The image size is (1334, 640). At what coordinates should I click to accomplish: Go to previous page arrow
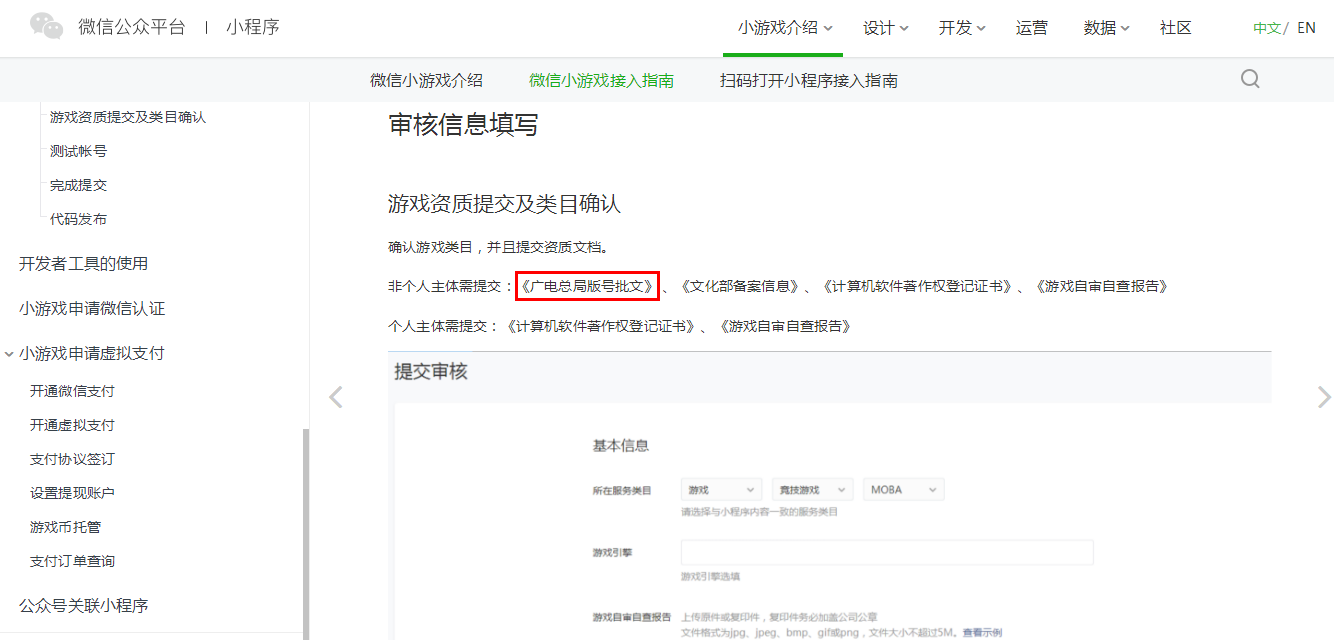click(336, 397)
